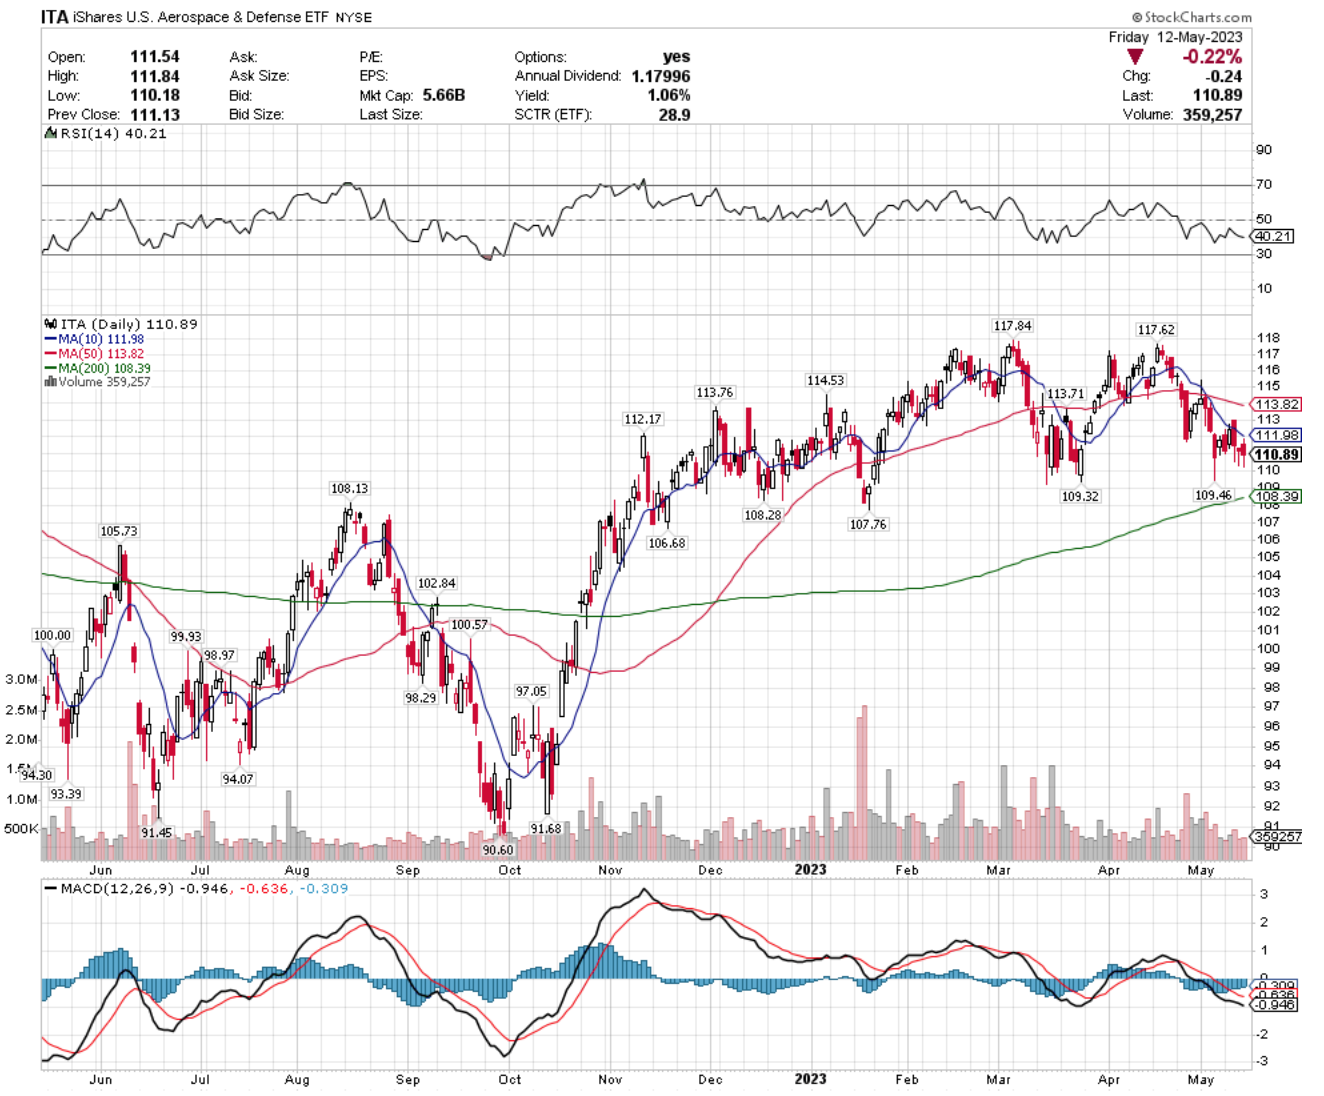The image size is (1324, 1096).
Task: Click the 91.68 low price label
Action: click(x=546, y=829)
